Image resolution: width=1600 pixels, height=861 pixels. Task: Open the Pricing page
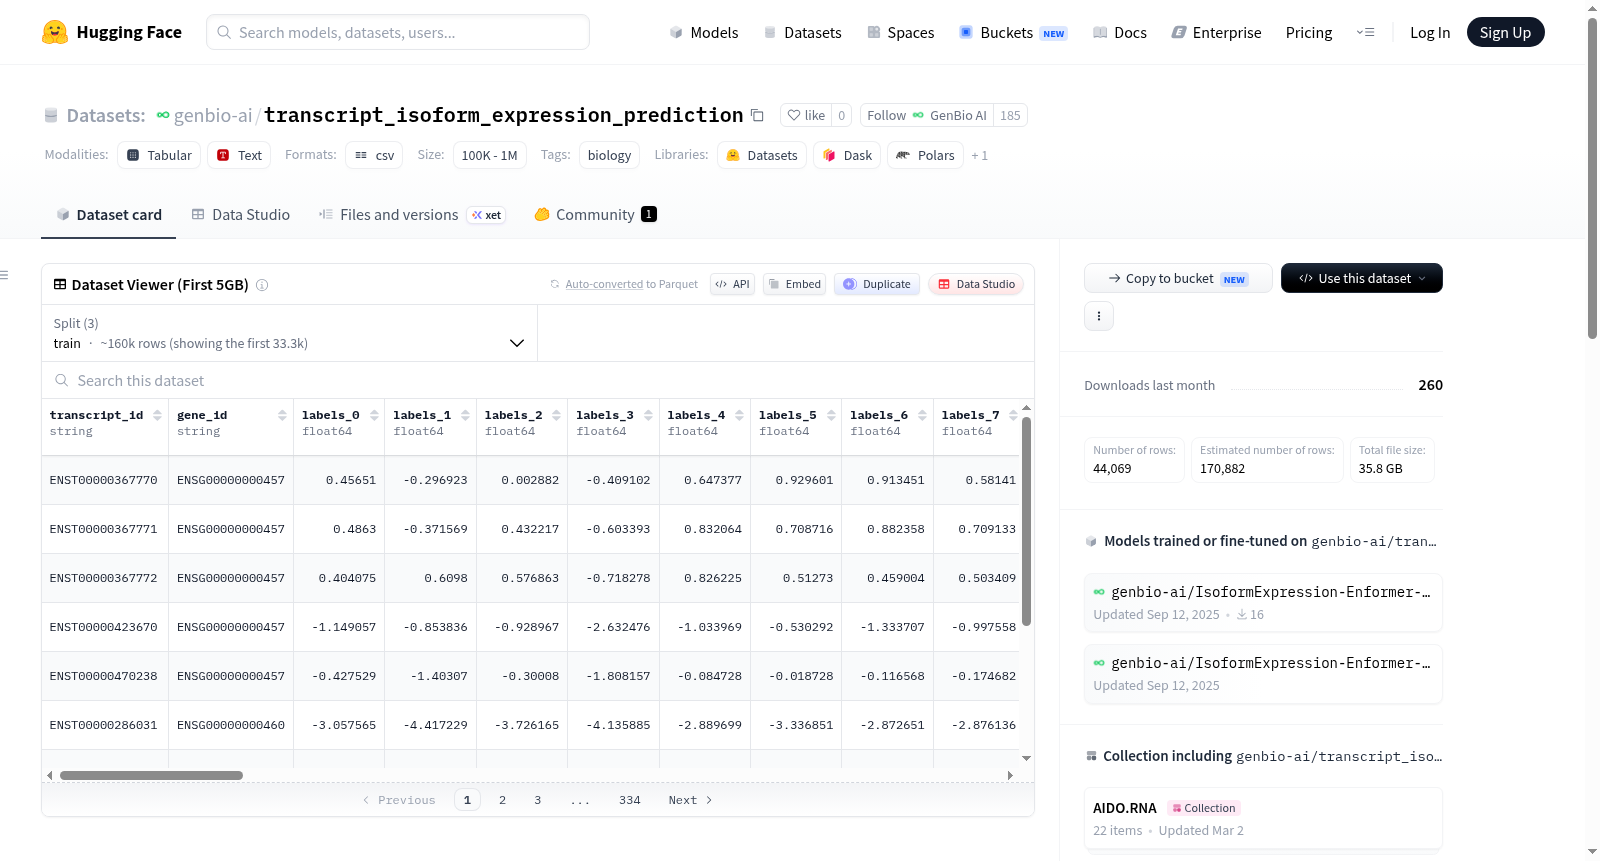point(1309,32)
